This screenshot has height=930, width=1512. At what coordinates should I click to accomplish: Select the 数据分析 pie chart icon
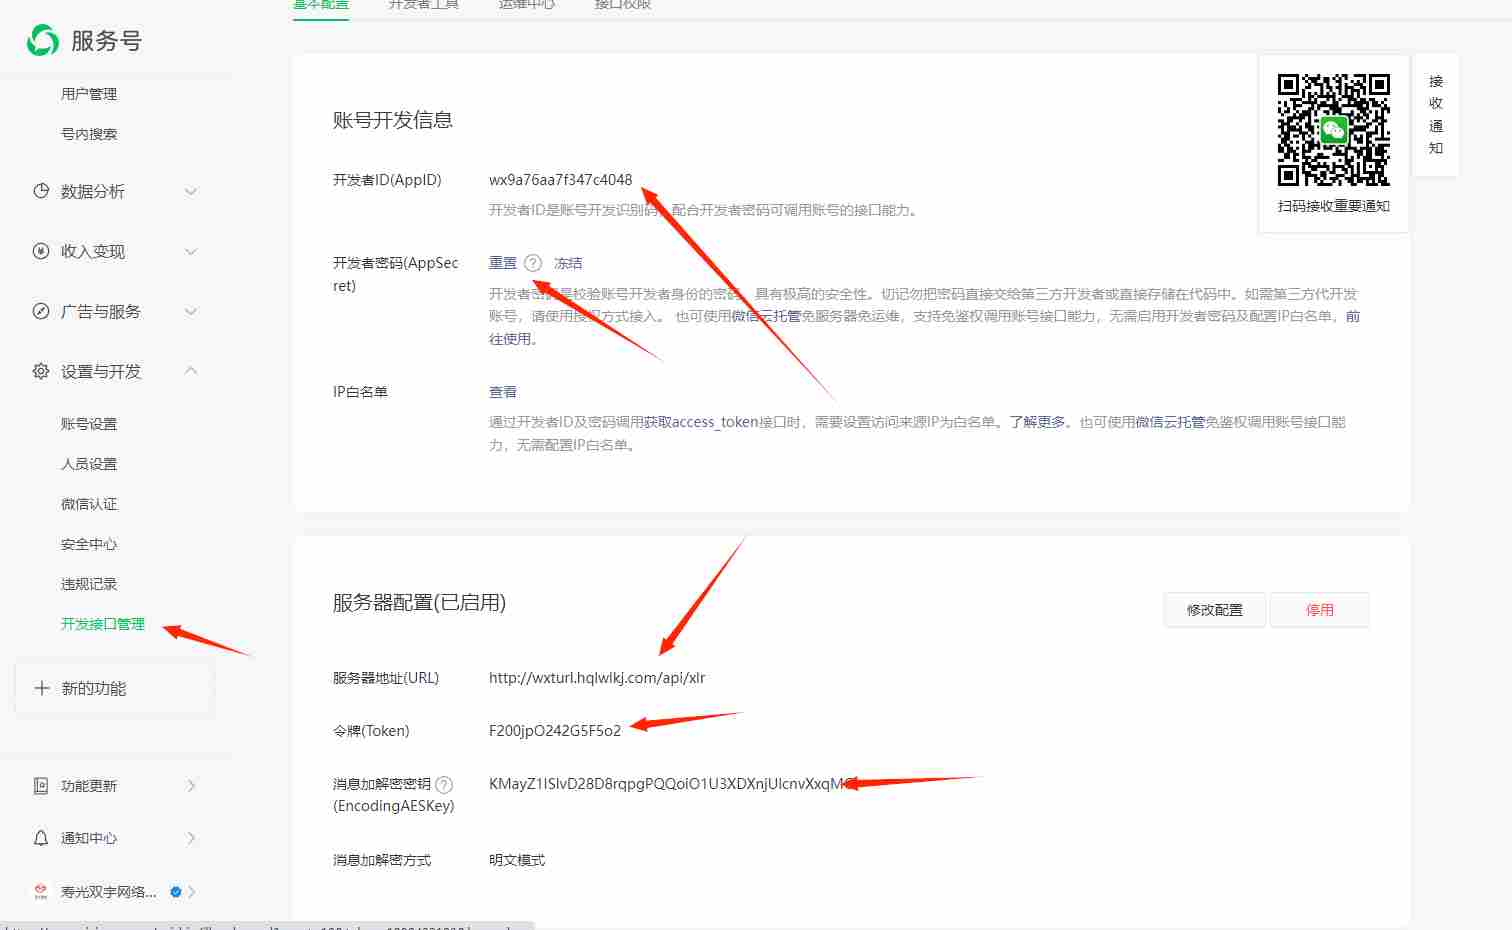pos(39,191)
